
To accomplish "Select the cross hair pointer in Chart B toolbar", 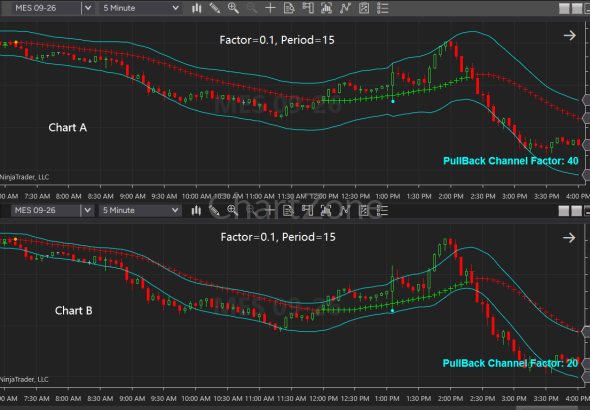I will coord(270,210).
